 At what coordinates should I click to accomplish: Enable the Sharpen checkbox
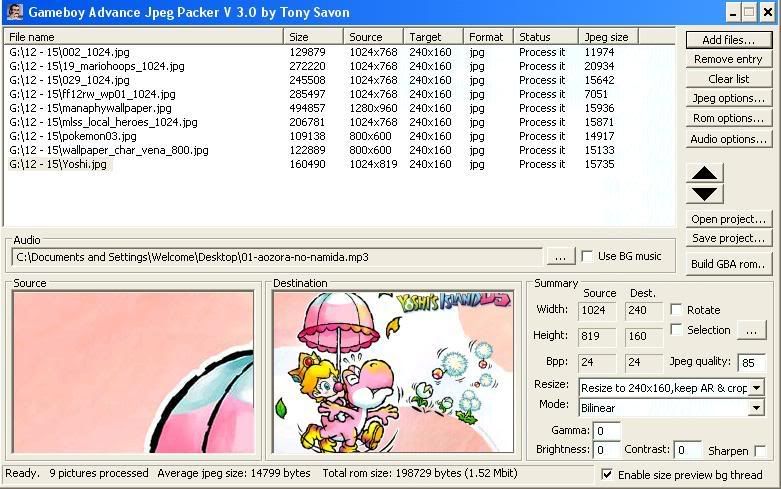(760, 451)
